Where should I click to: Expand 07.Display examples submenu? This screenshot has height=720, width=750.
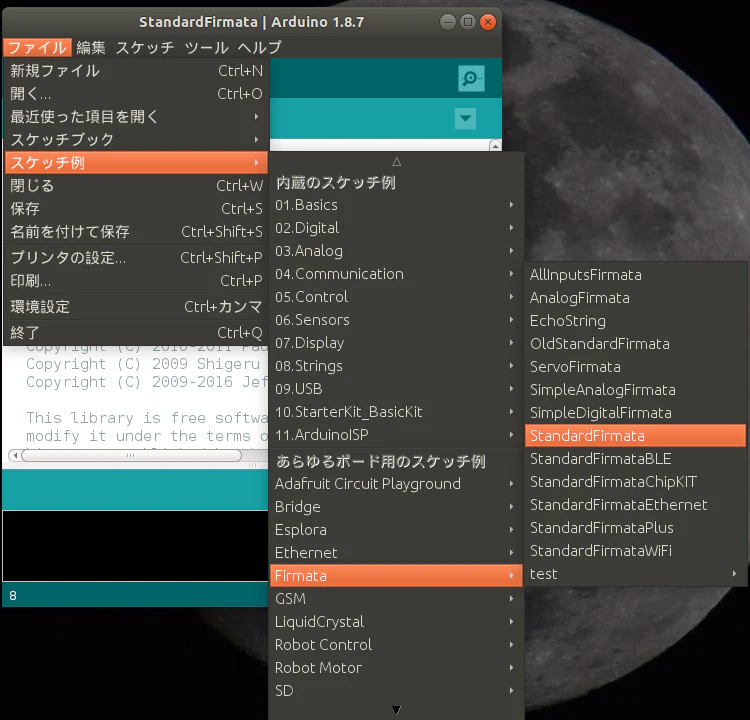pyautogui.click(x=396, y=343)
